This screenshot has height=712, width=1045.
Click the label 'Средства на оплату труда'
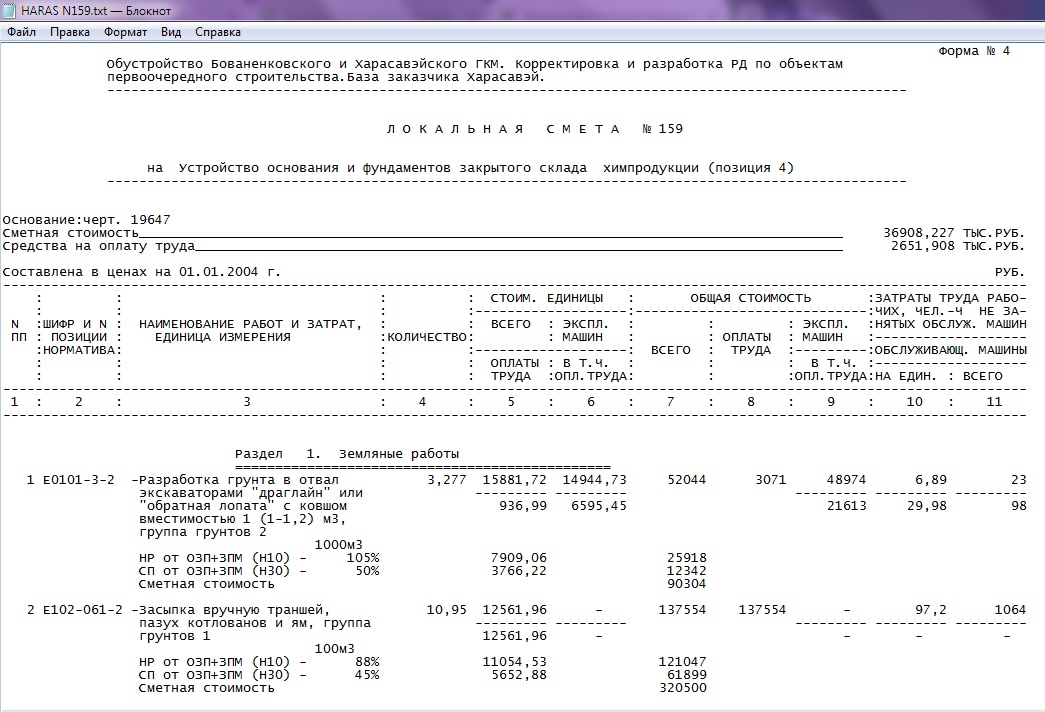coord(99,246)
